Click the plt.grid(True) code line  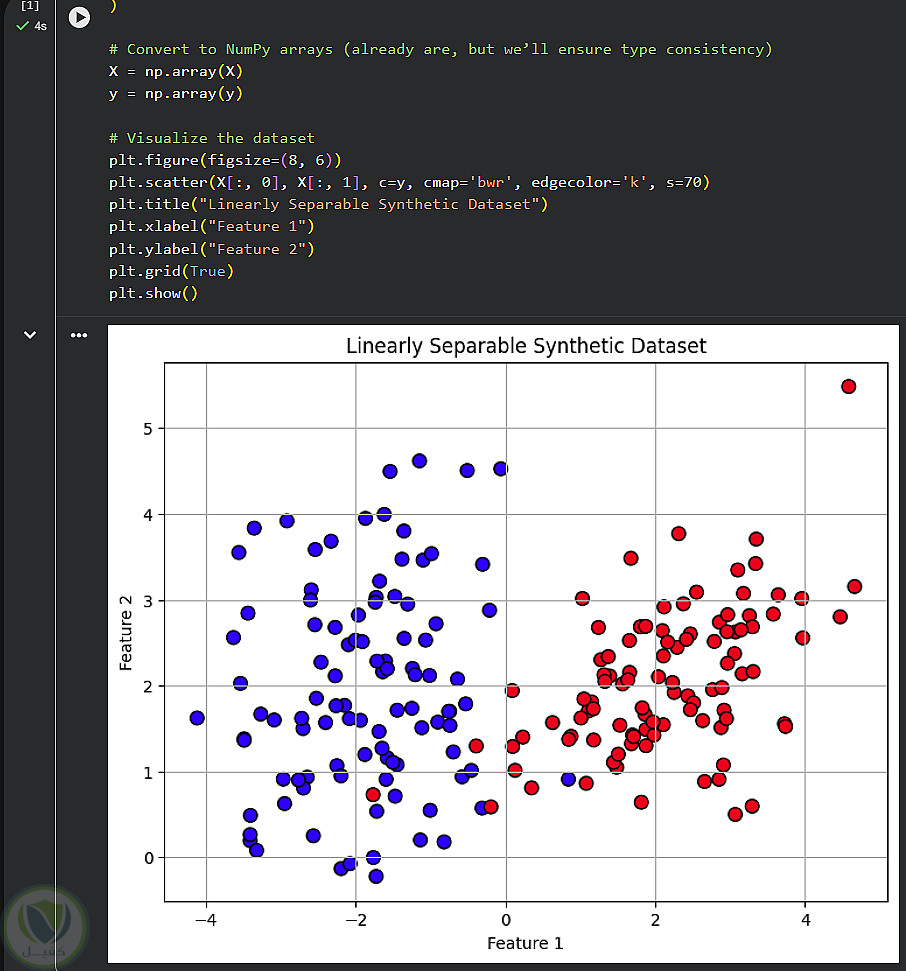[x=171, y=271]
